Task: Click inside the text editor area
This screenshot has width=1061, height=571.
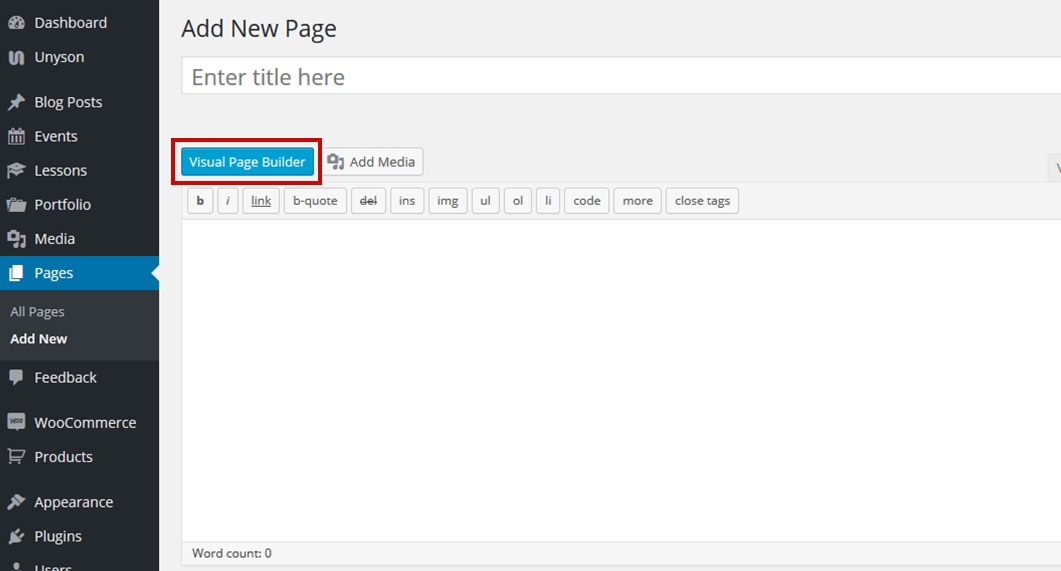Action: click(x=620, y=380)
